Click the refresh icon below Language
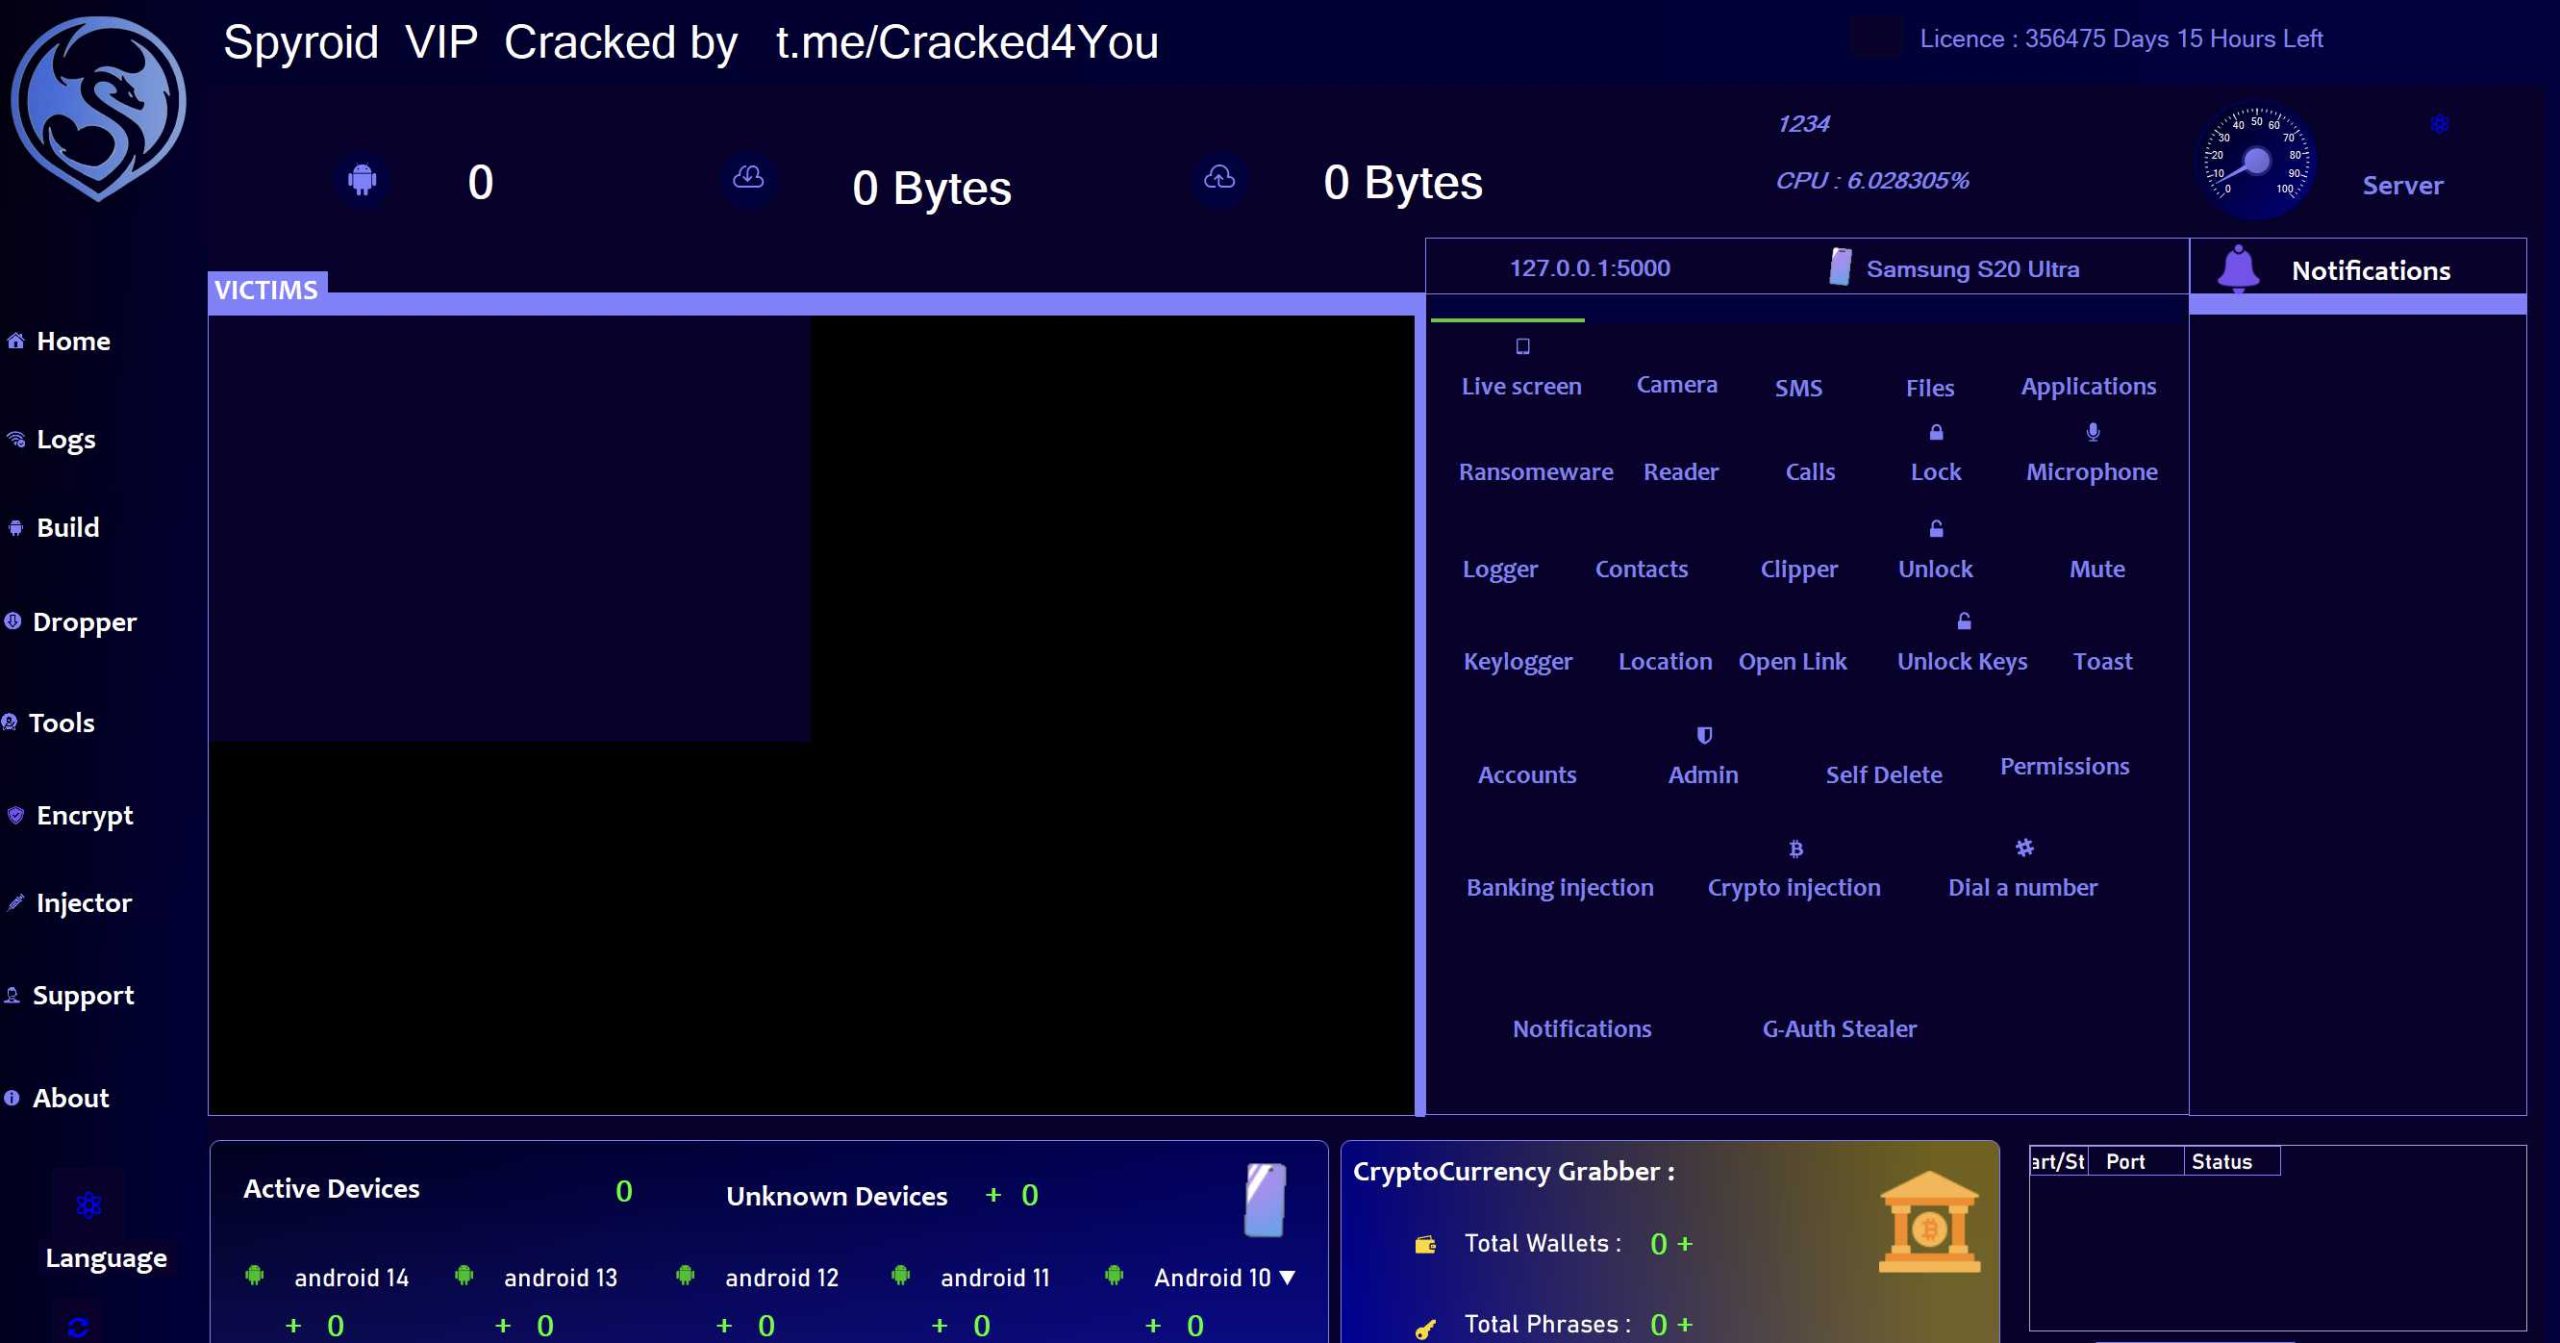 point(78,1327)
